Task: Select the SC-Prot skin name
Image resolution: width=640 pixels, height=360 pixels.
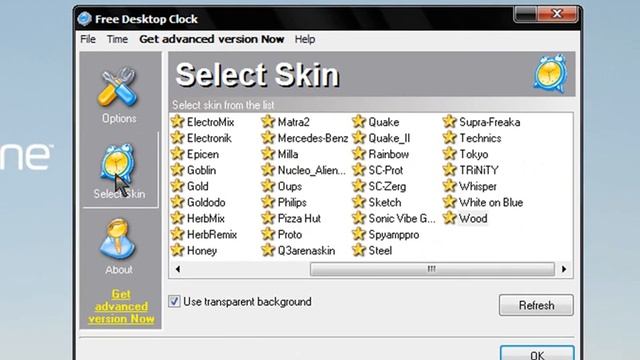Action: tap(386, 170)
